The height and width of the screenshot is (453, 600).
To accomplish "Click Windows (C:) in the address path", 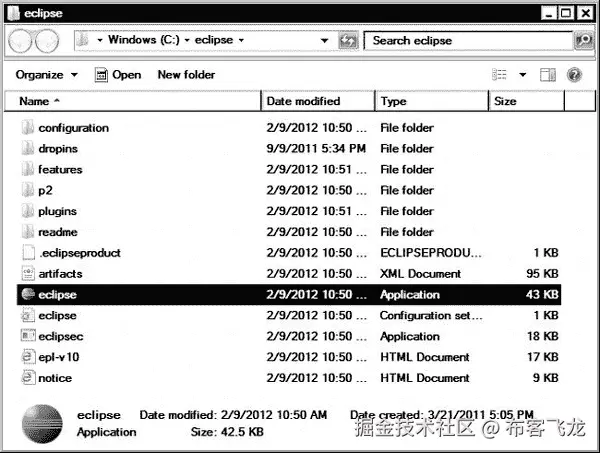I will pos(143,40).
